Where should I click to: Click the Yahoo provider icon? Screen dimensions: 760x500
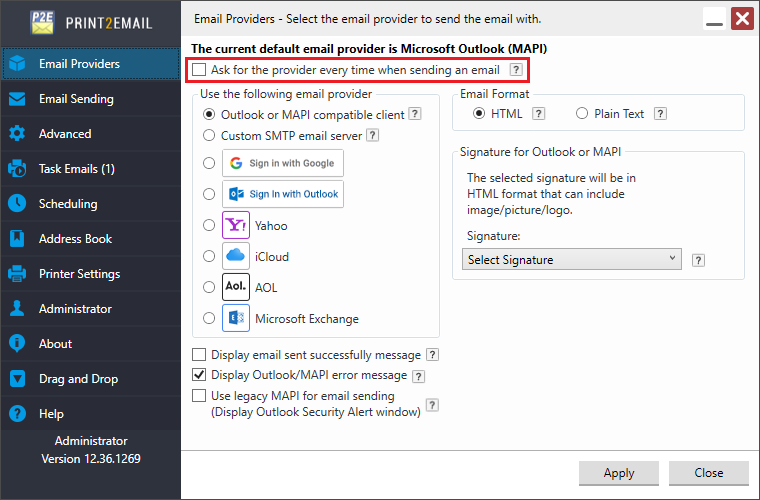[x=236, y=225]
